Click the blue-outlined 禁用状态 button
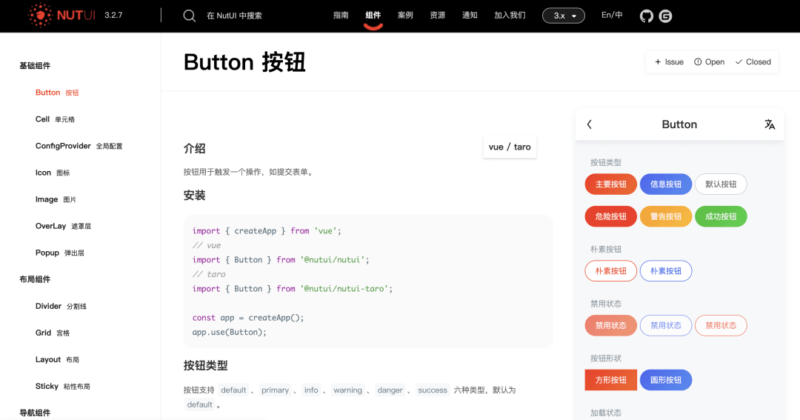 point(666,326)
